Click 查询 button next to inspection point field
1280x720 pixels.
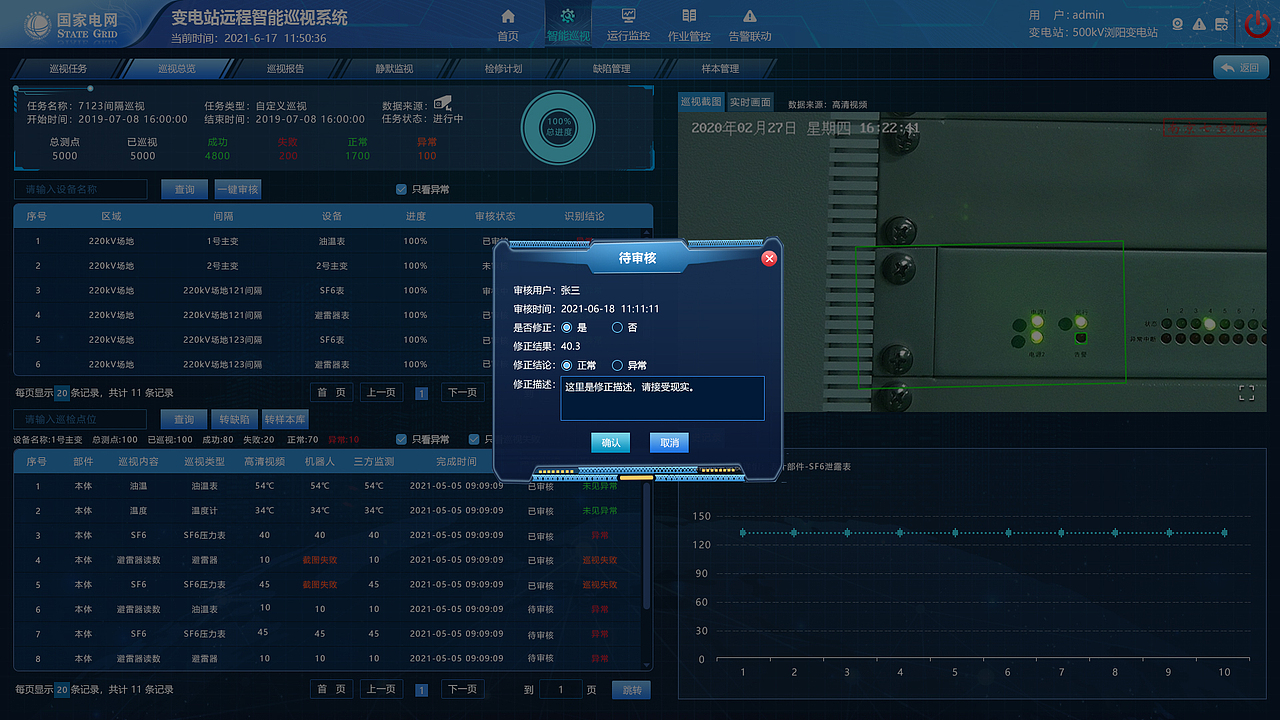coord(184,419)
